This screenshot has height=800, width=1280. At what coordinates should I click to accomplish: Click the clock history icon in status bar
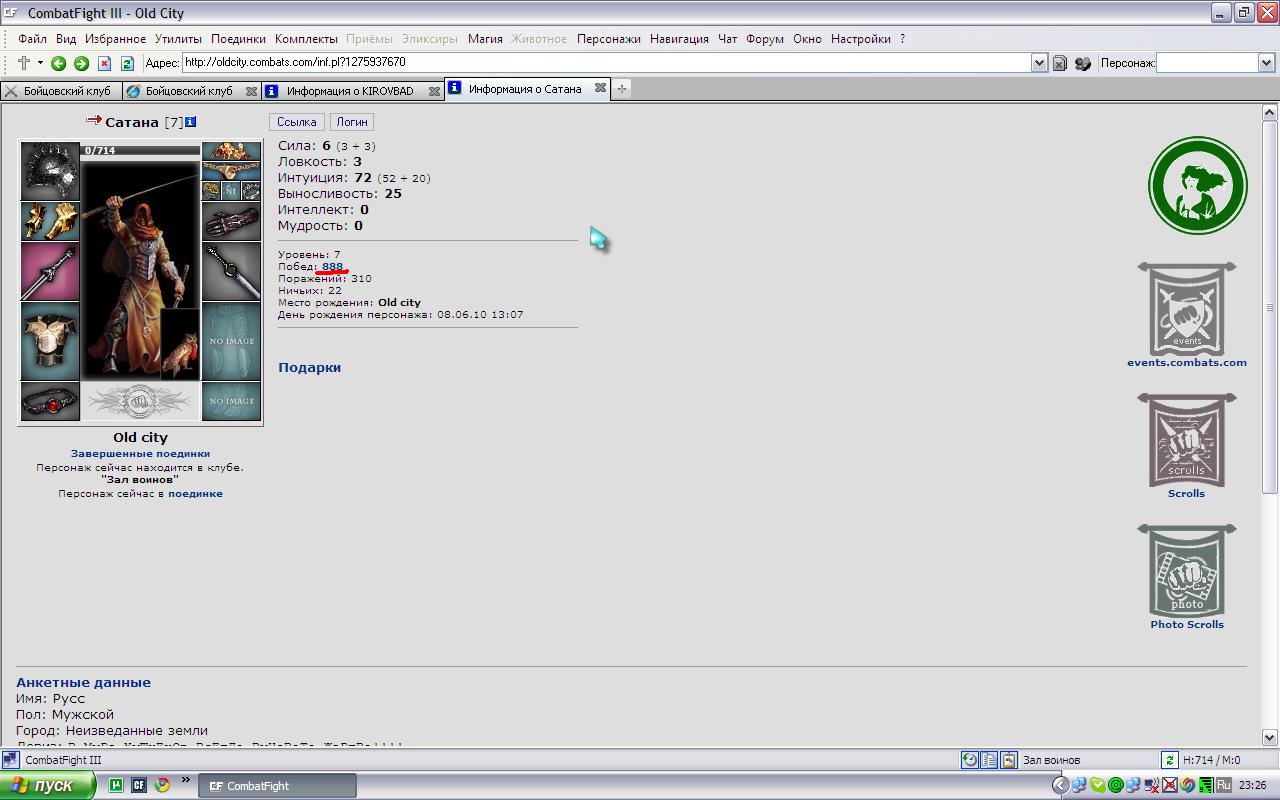pyautogui.click(x=970, y=760)
